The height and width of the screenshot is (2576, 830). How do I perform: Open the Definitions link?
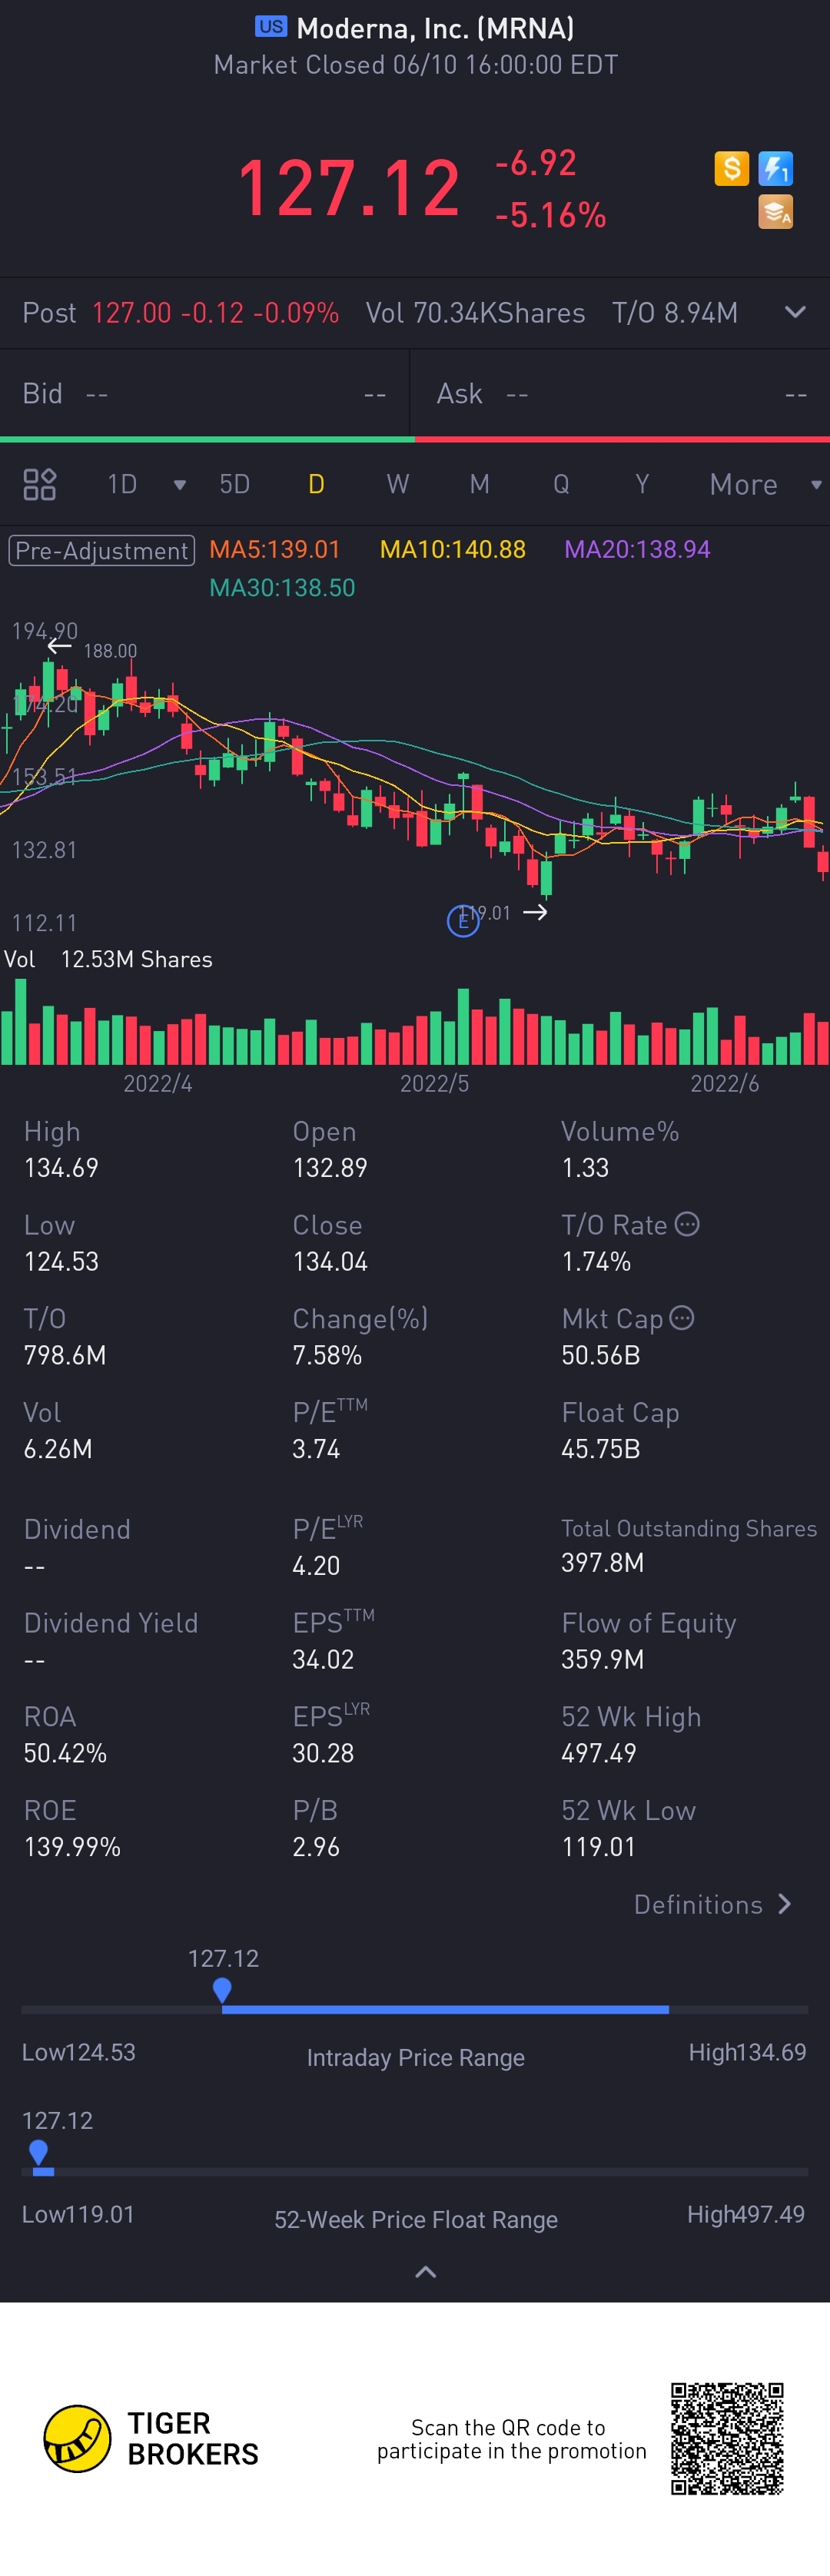tap(712, 1904)
